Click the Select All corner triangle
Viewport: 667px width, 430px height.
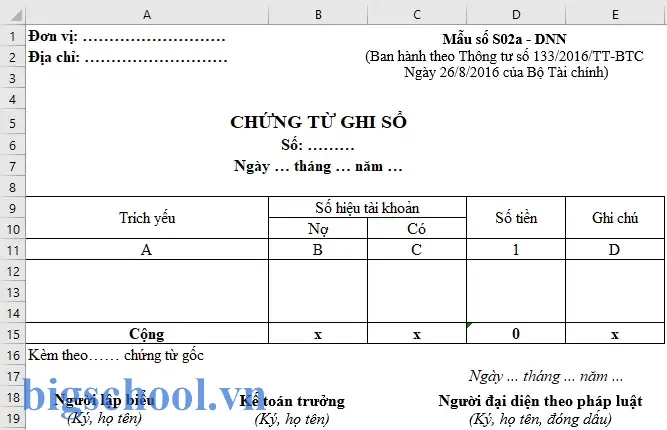click(16, 16)
